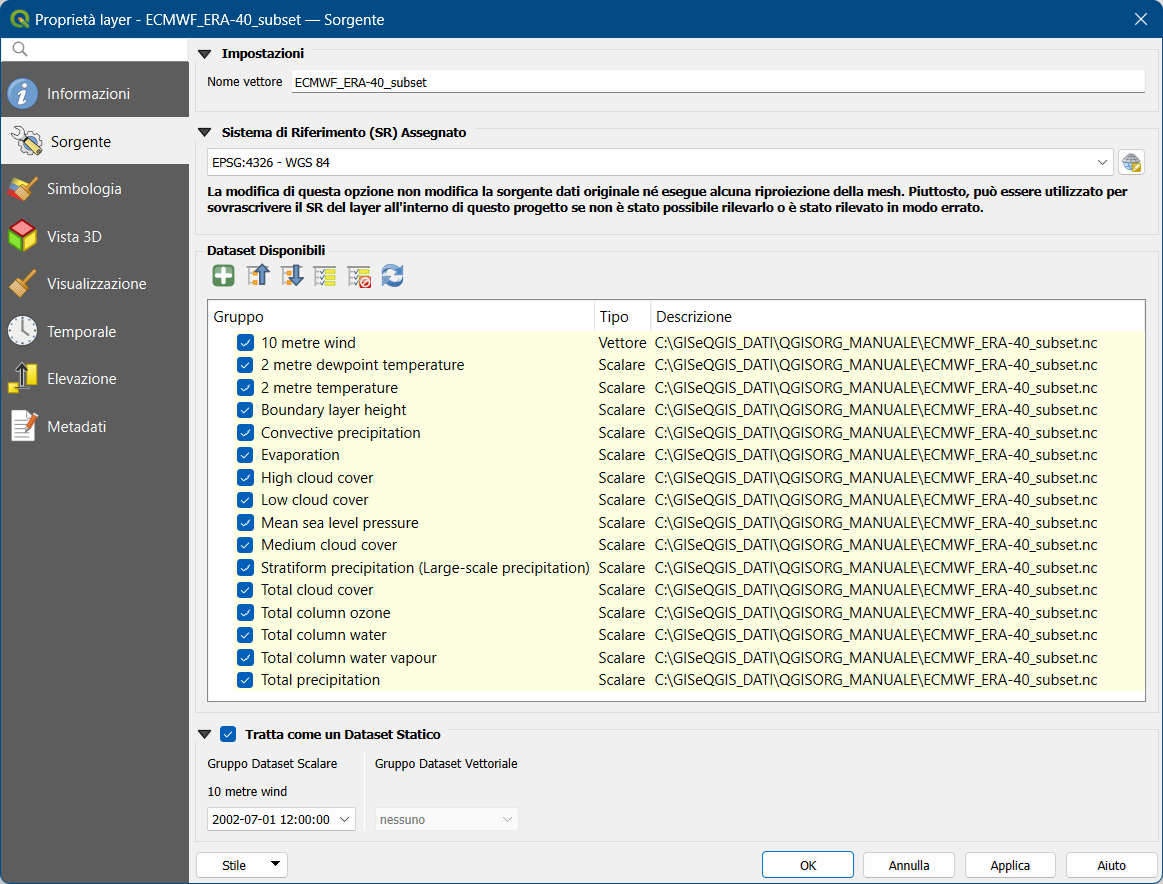Click the Temporale clock icon
Viewport: 1163px width, 884px height.
[22, 331]
